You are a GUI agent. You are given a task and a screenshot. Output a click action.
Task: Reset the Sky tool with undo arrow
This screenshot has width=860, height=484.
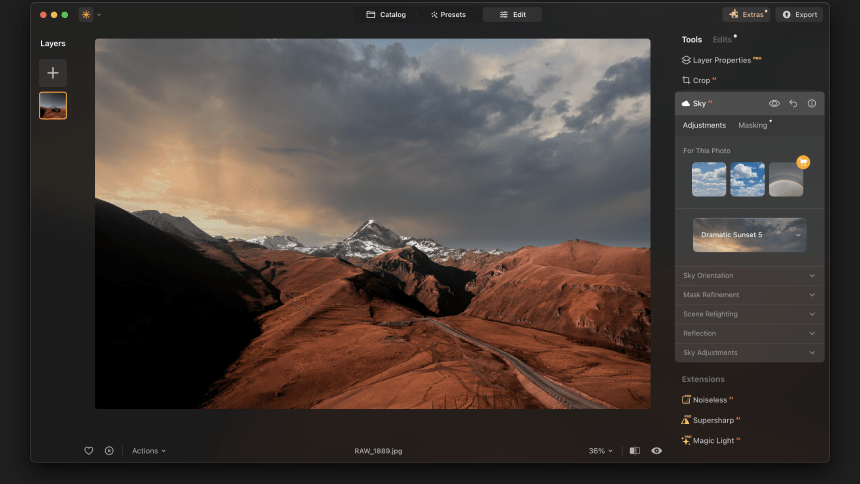793,103
